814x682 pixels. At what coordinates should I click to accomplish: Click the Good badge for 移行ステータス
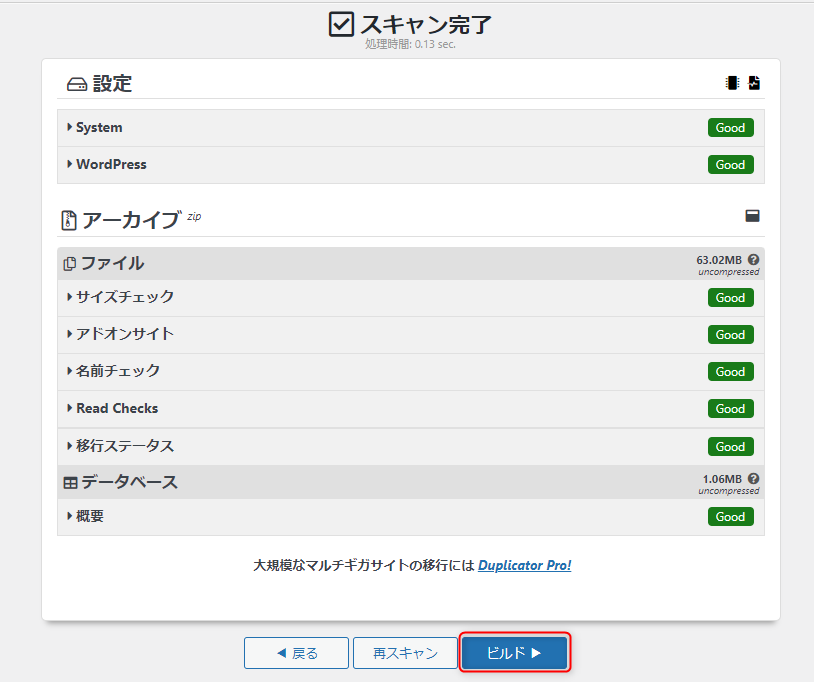click(x=730, y=446)
